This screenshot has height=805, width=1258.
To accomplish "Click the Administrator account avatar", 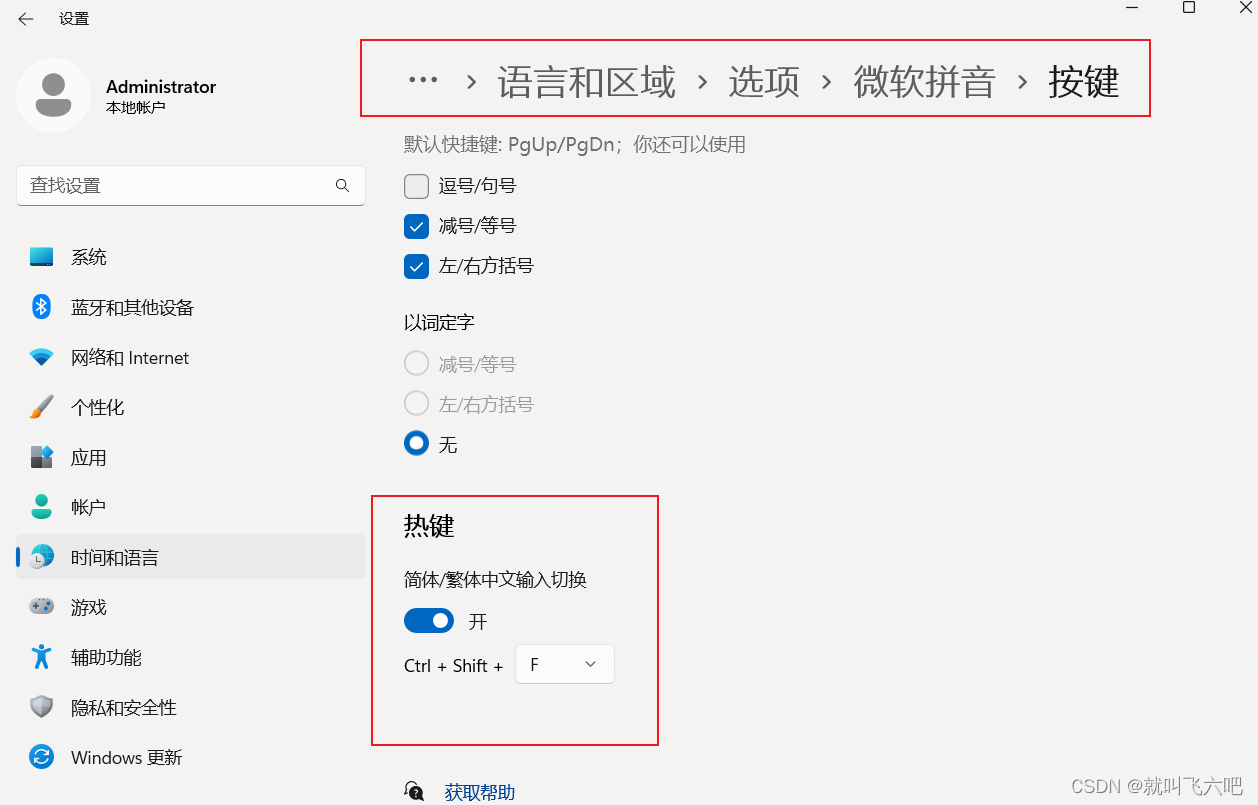I will click(54, 96).
